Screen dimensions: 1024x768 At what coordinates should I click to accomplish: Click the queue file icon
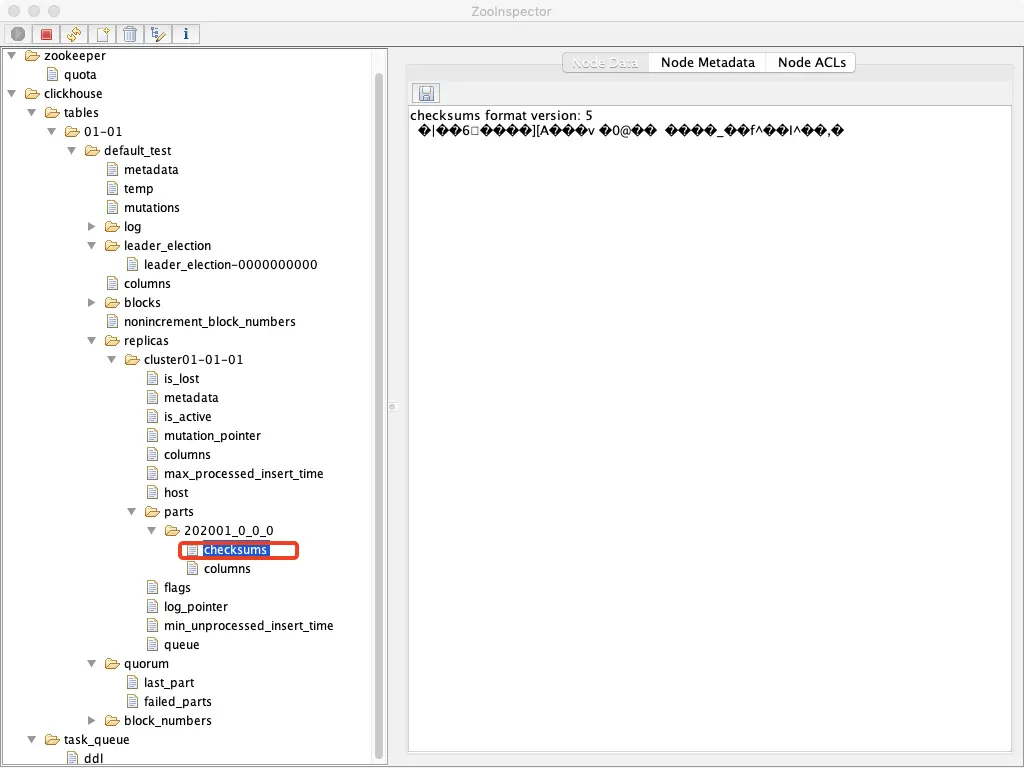click(x=152, y=645)
